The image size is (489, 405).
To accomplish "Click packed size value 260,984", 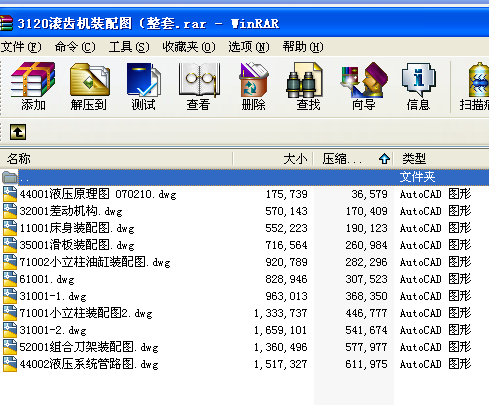I will tap(366, 245).
